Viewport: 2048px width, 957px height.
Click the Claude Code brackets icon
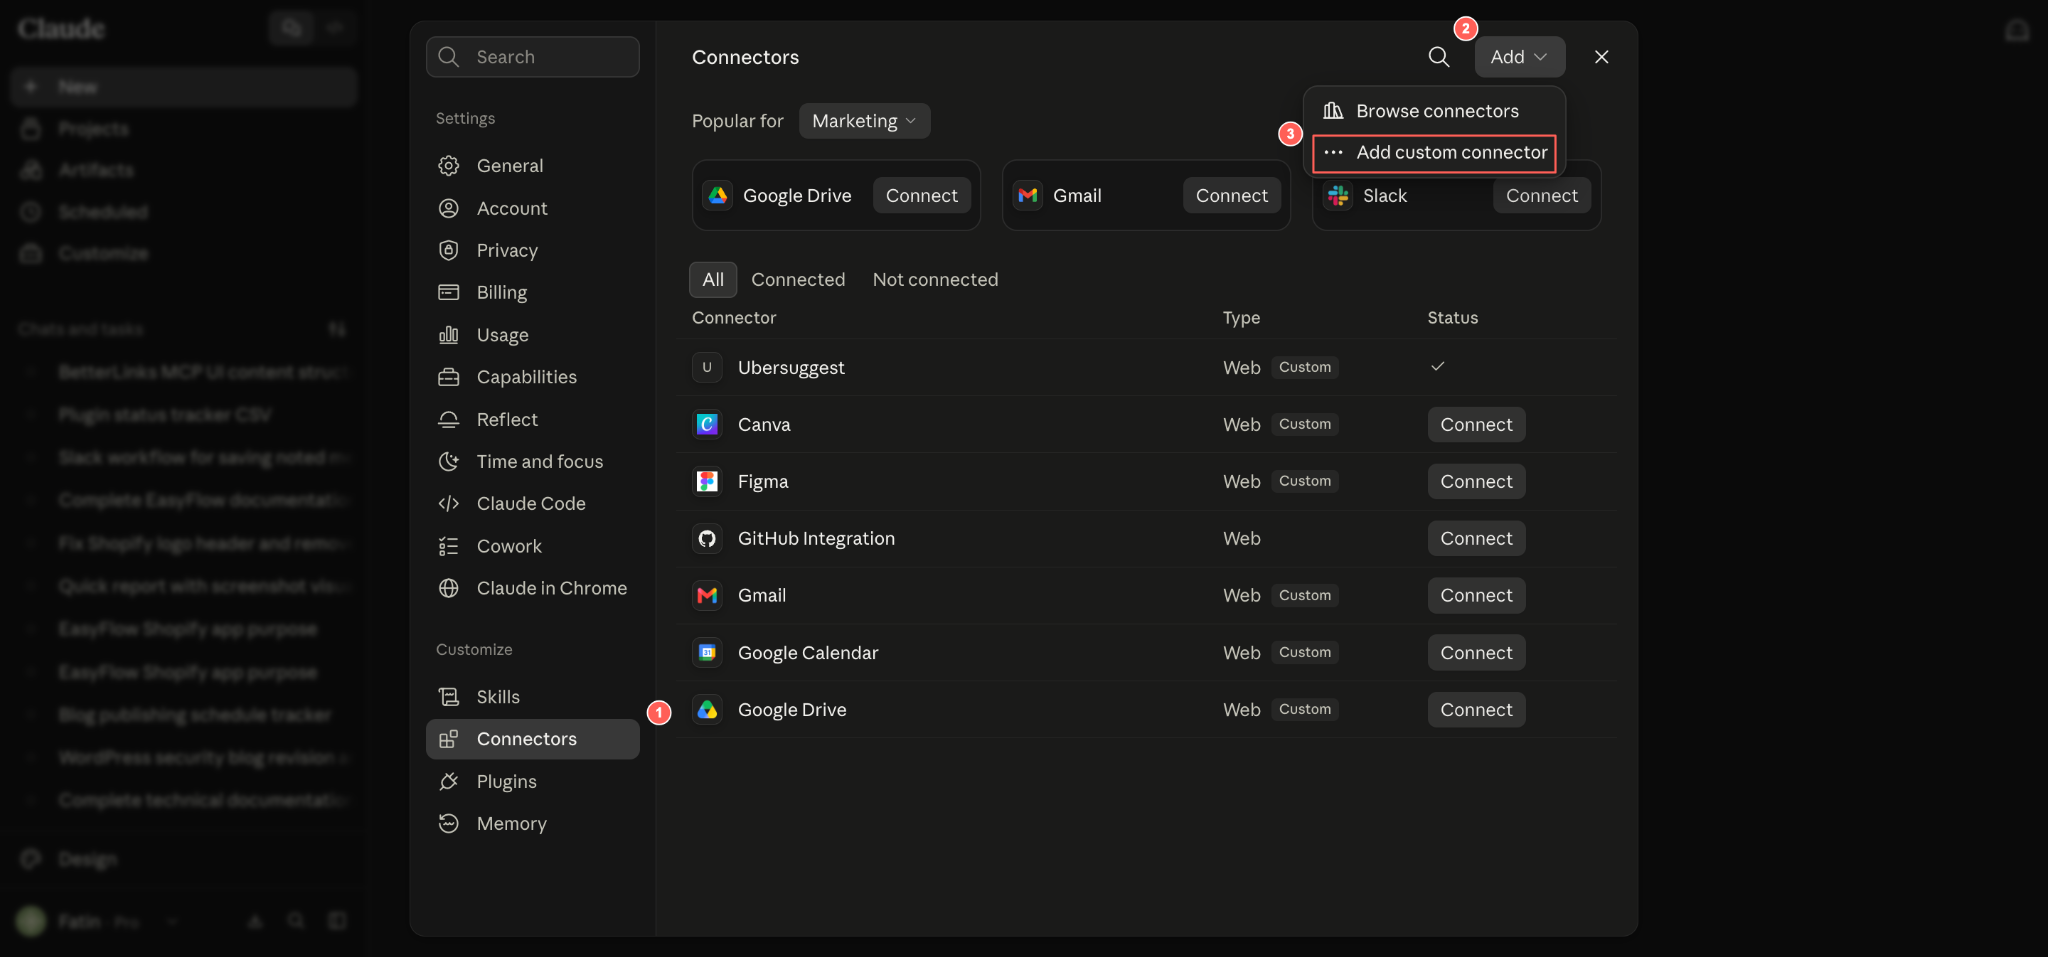449,504
